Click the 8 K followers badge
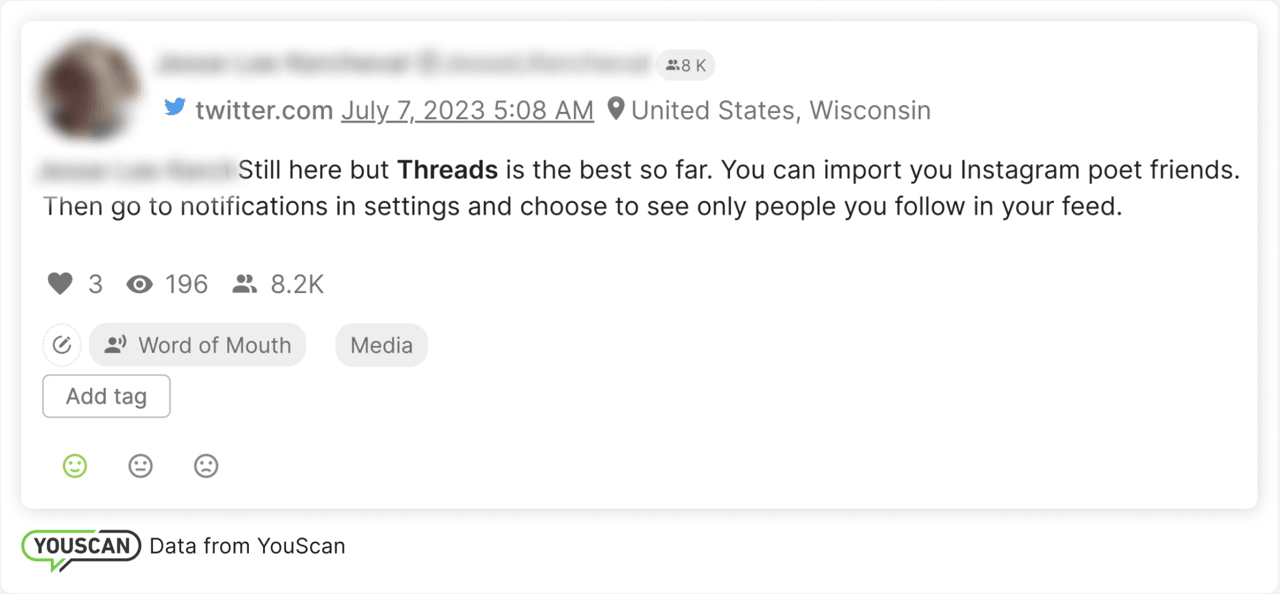This screenshot has width=1280, height=594. pos(686,66)
